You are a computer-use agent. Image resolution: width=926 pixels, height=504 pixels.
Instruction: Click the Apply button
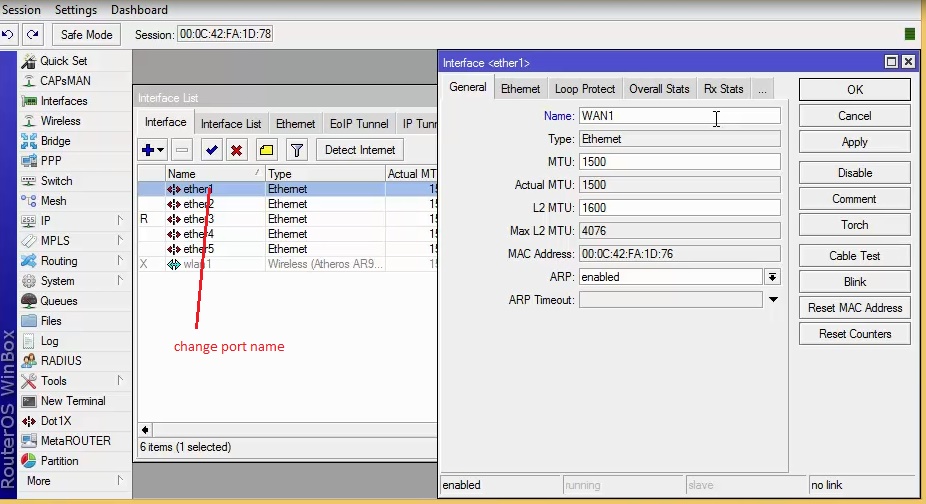coord(854,142)
